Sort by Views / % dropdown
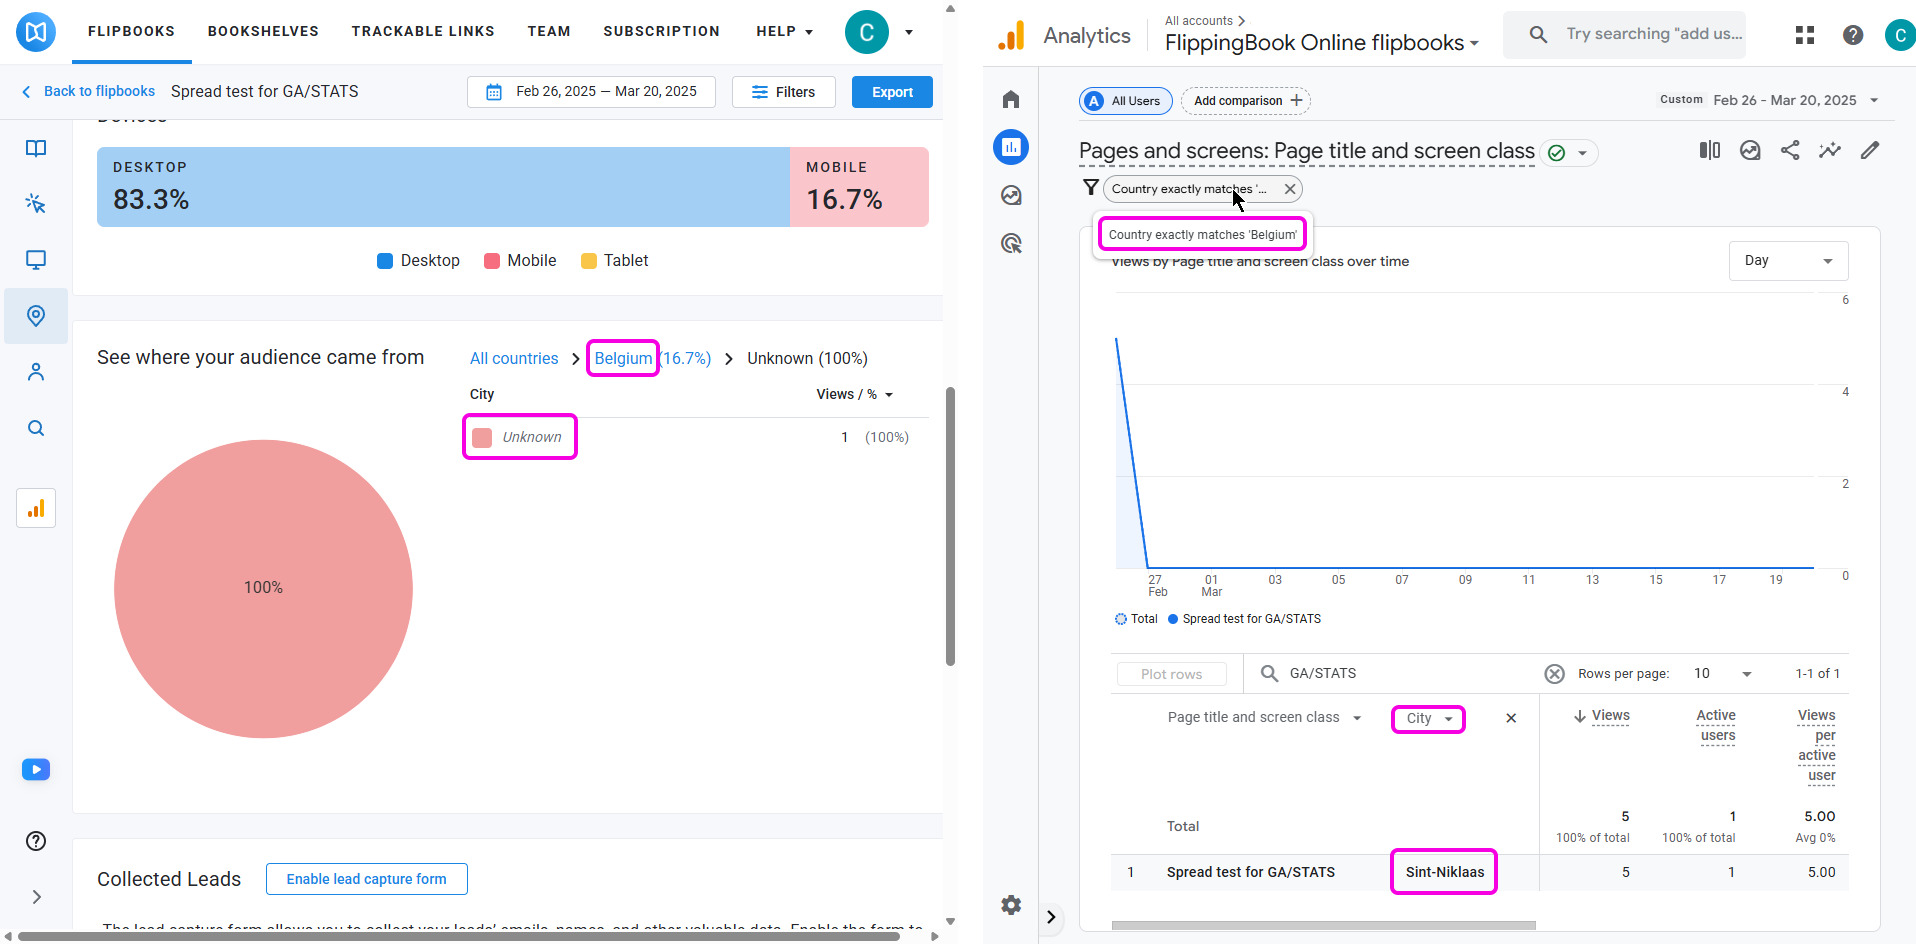 (855, 394)
